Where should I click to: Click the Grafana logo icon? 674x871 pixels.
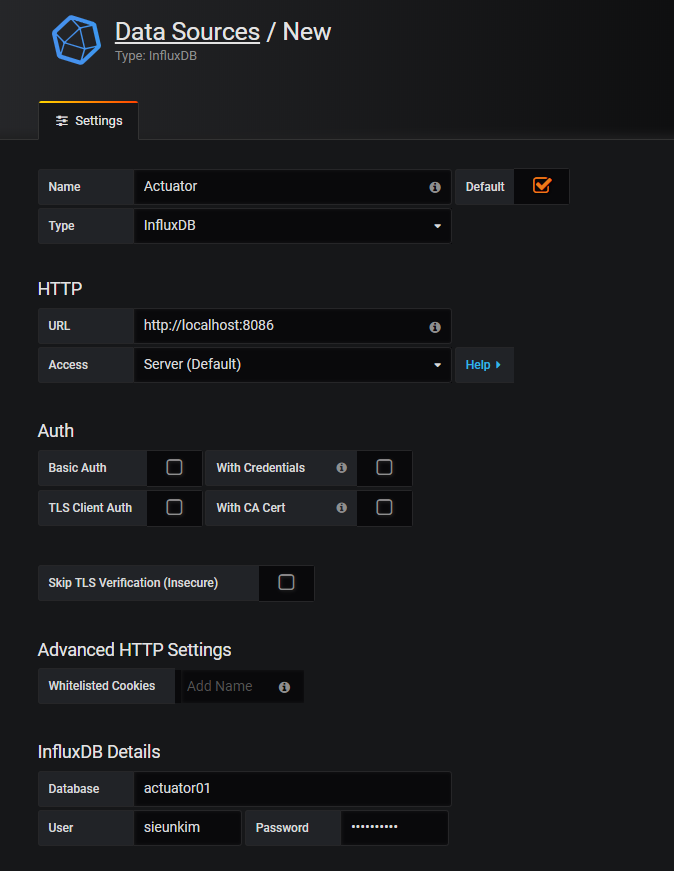click(x=76, y=40)
